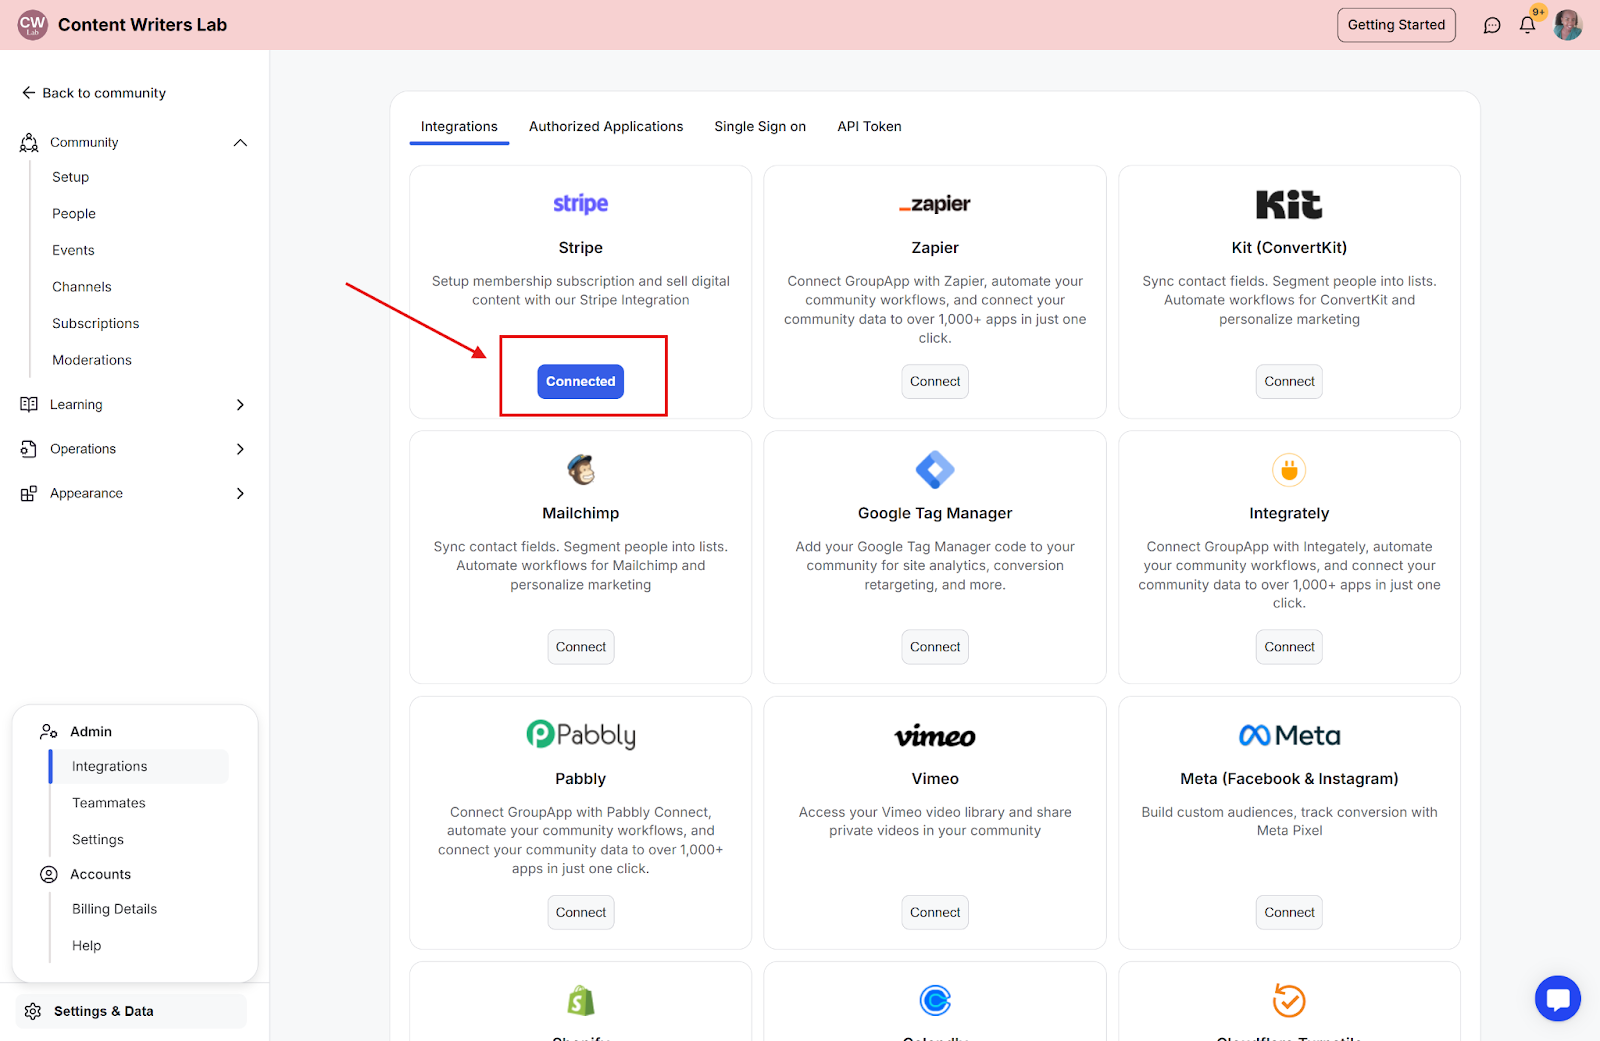Click the Mailchimp monkey logo
This screenshot has height=1041, width=1600.
click(581, 469)
